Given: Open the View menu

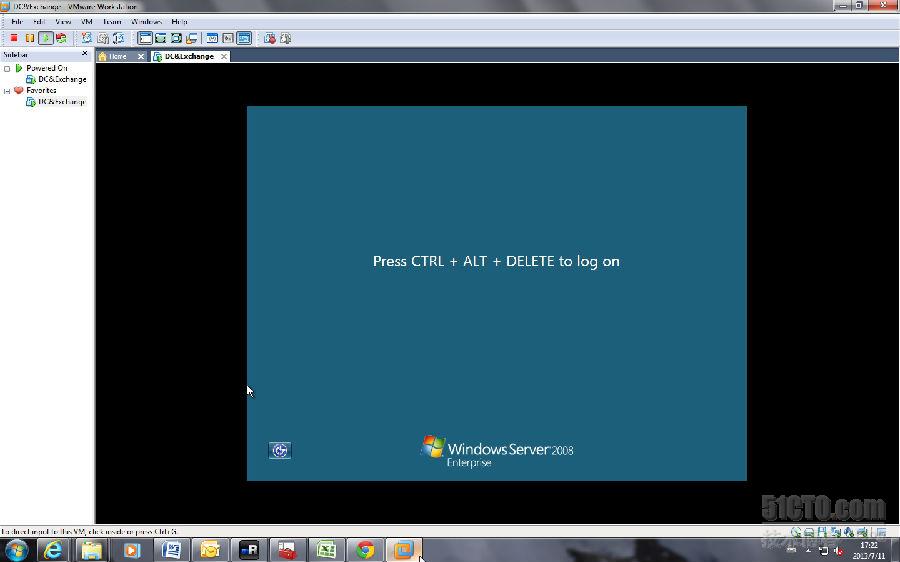Looking at the screenshot, I should [63, 21].
